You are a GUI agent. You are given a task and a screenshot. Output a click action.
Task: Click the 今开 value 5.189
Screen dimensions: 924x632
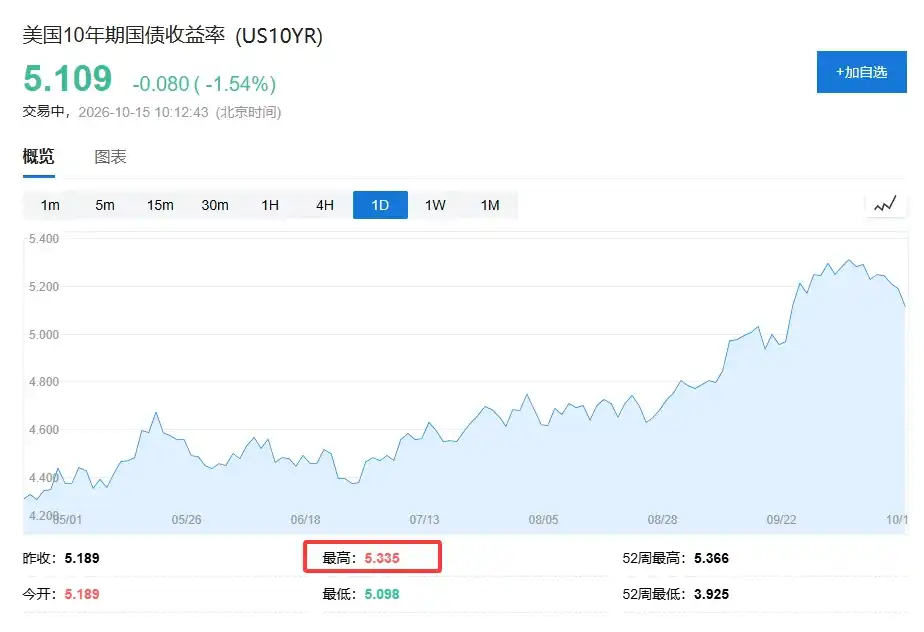(x=82, y=594)
